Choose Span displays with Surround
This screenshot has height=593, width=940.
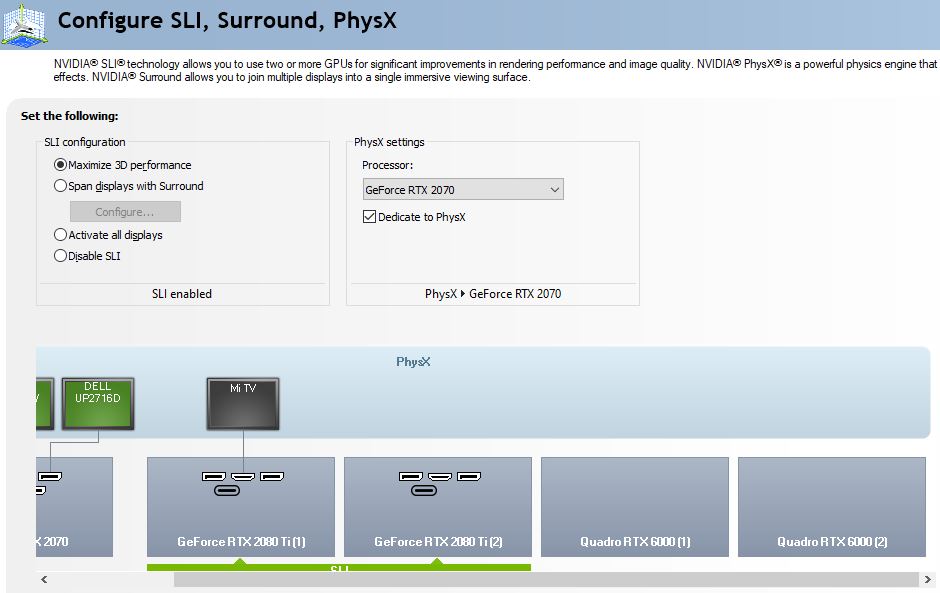click(128, 186)
